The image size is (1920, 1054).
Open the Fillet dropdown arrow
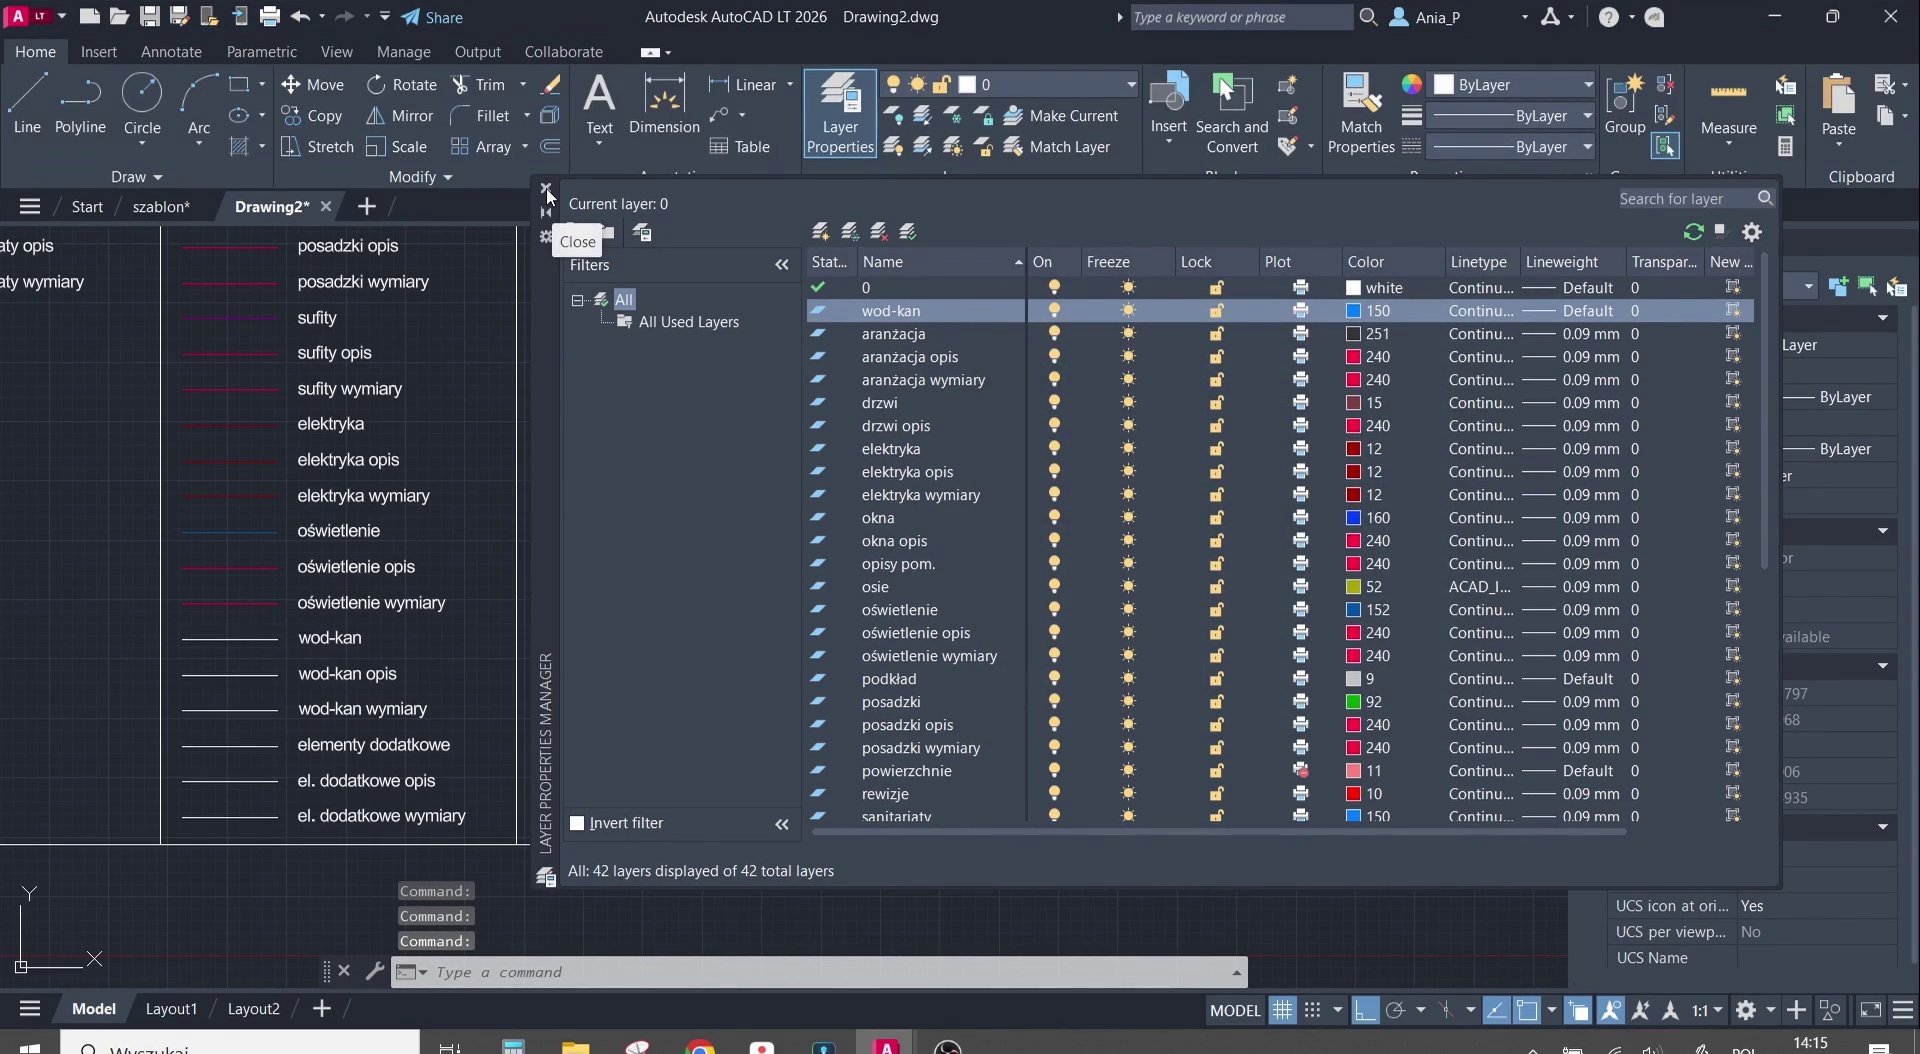527,115
